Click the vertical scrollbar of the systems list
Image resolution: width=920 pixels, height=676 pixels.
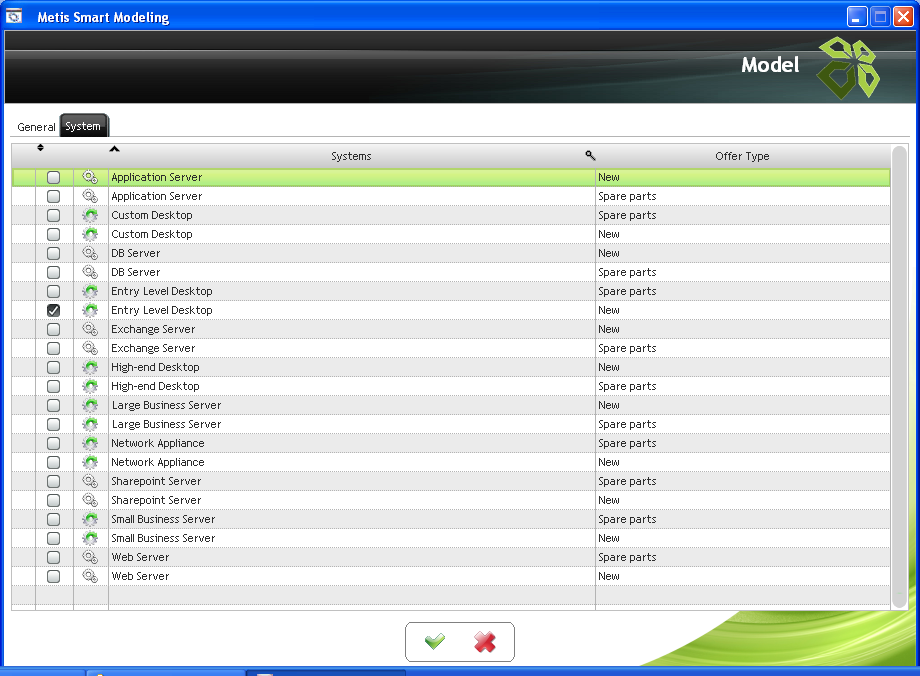(899, 377)
